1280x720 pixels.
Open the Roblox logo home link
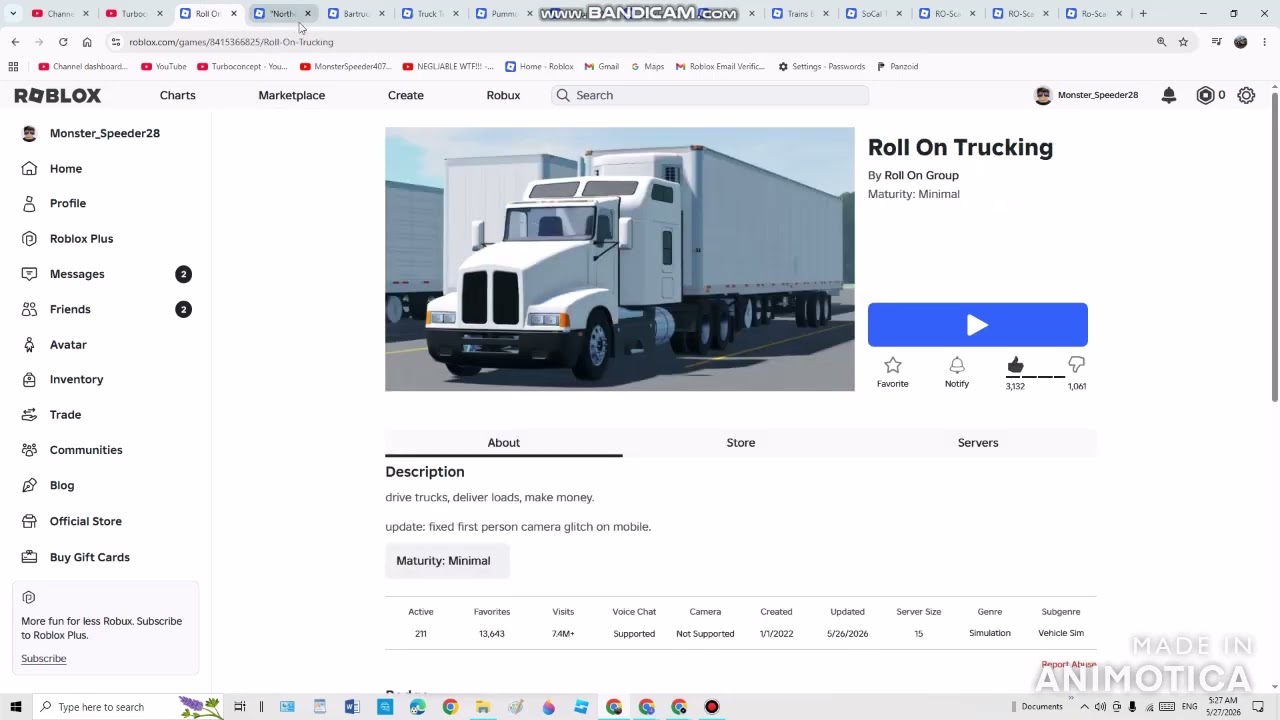57,95
